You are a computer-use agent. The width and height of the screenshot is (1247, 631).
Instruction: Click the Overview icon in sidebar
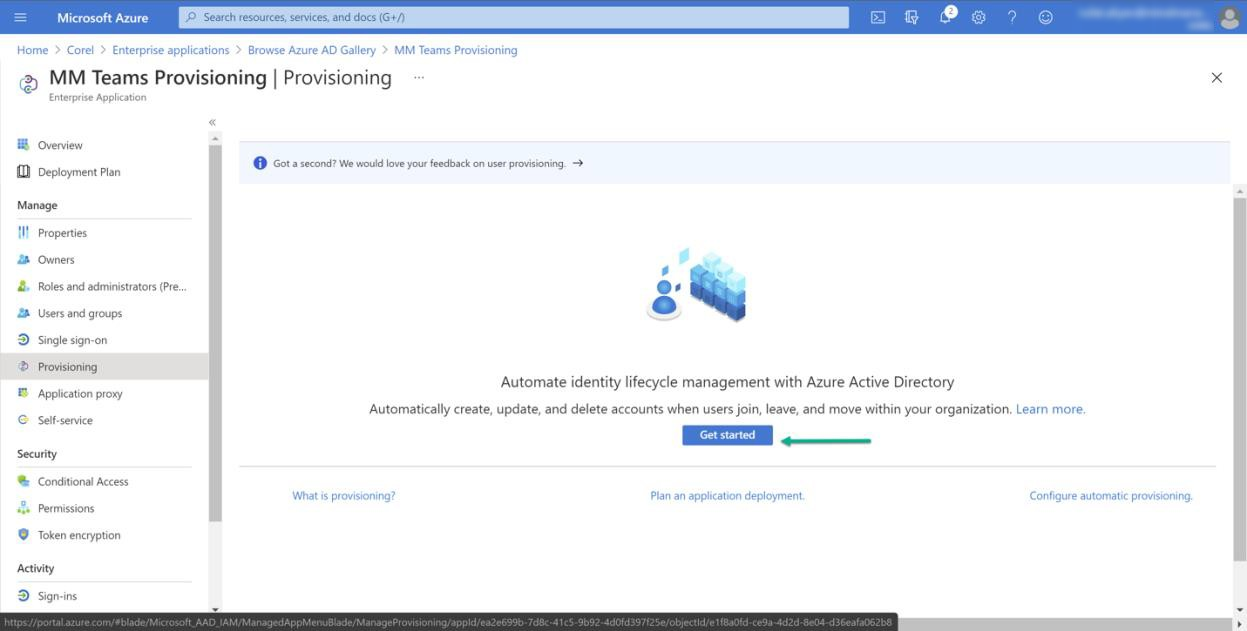[23, 145]
